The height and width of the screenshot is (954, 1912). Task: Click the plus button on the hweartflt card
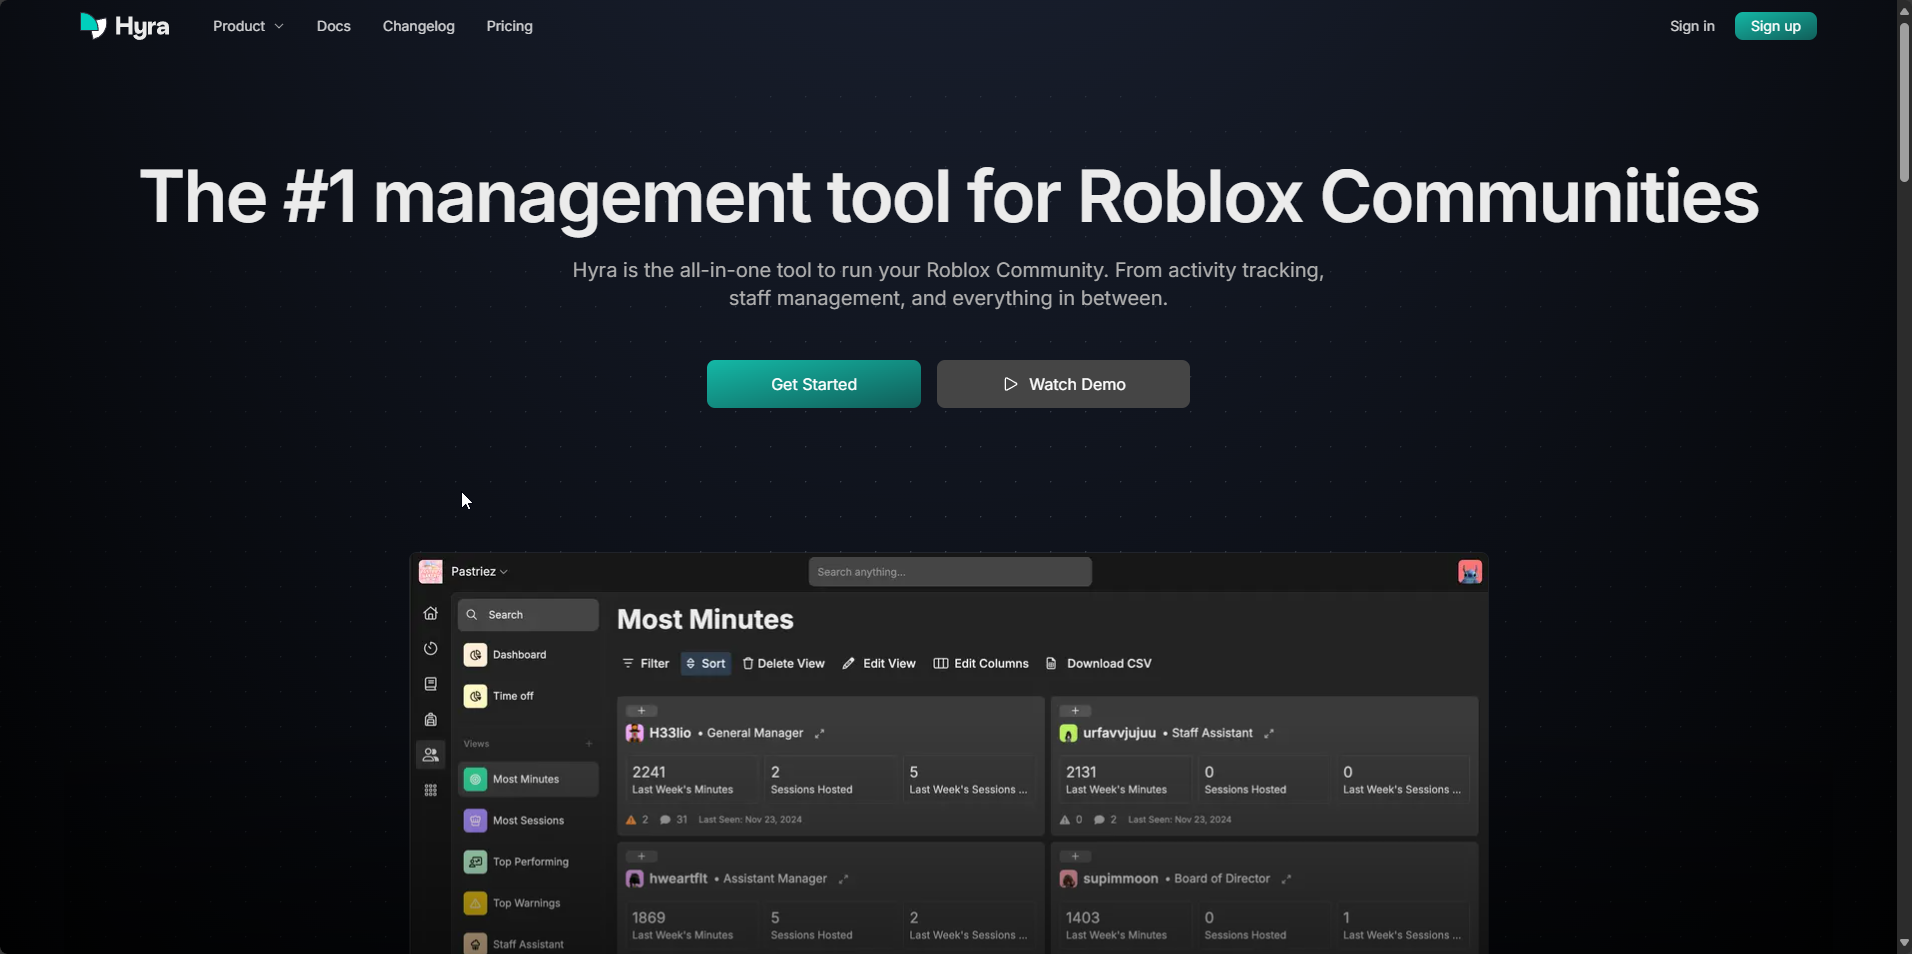[641, 857]
